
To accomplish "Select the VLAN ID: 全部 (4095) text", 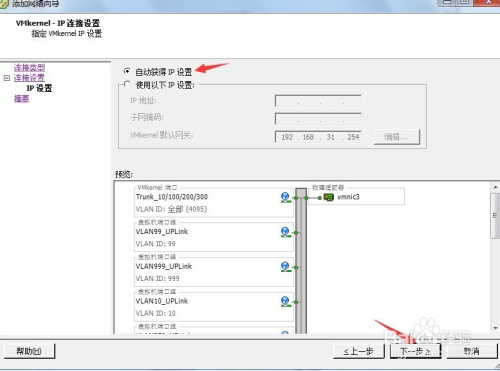I will tap(171, 209).
